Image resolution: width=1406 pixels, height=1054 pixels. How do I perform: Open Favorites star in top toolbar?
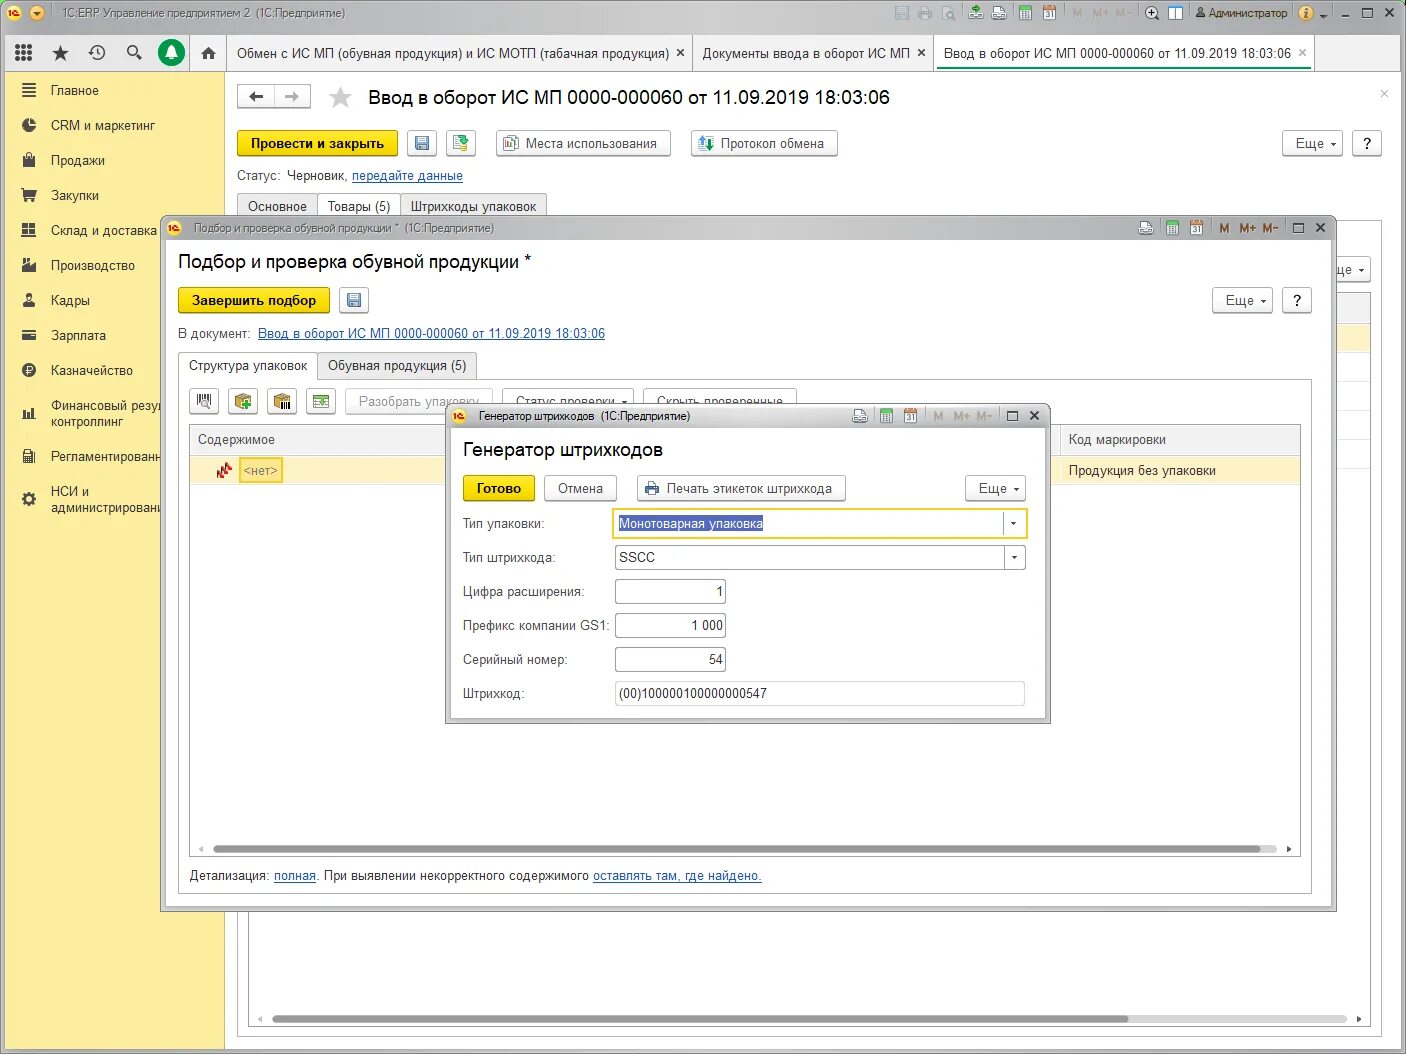(x=60, y=53)
